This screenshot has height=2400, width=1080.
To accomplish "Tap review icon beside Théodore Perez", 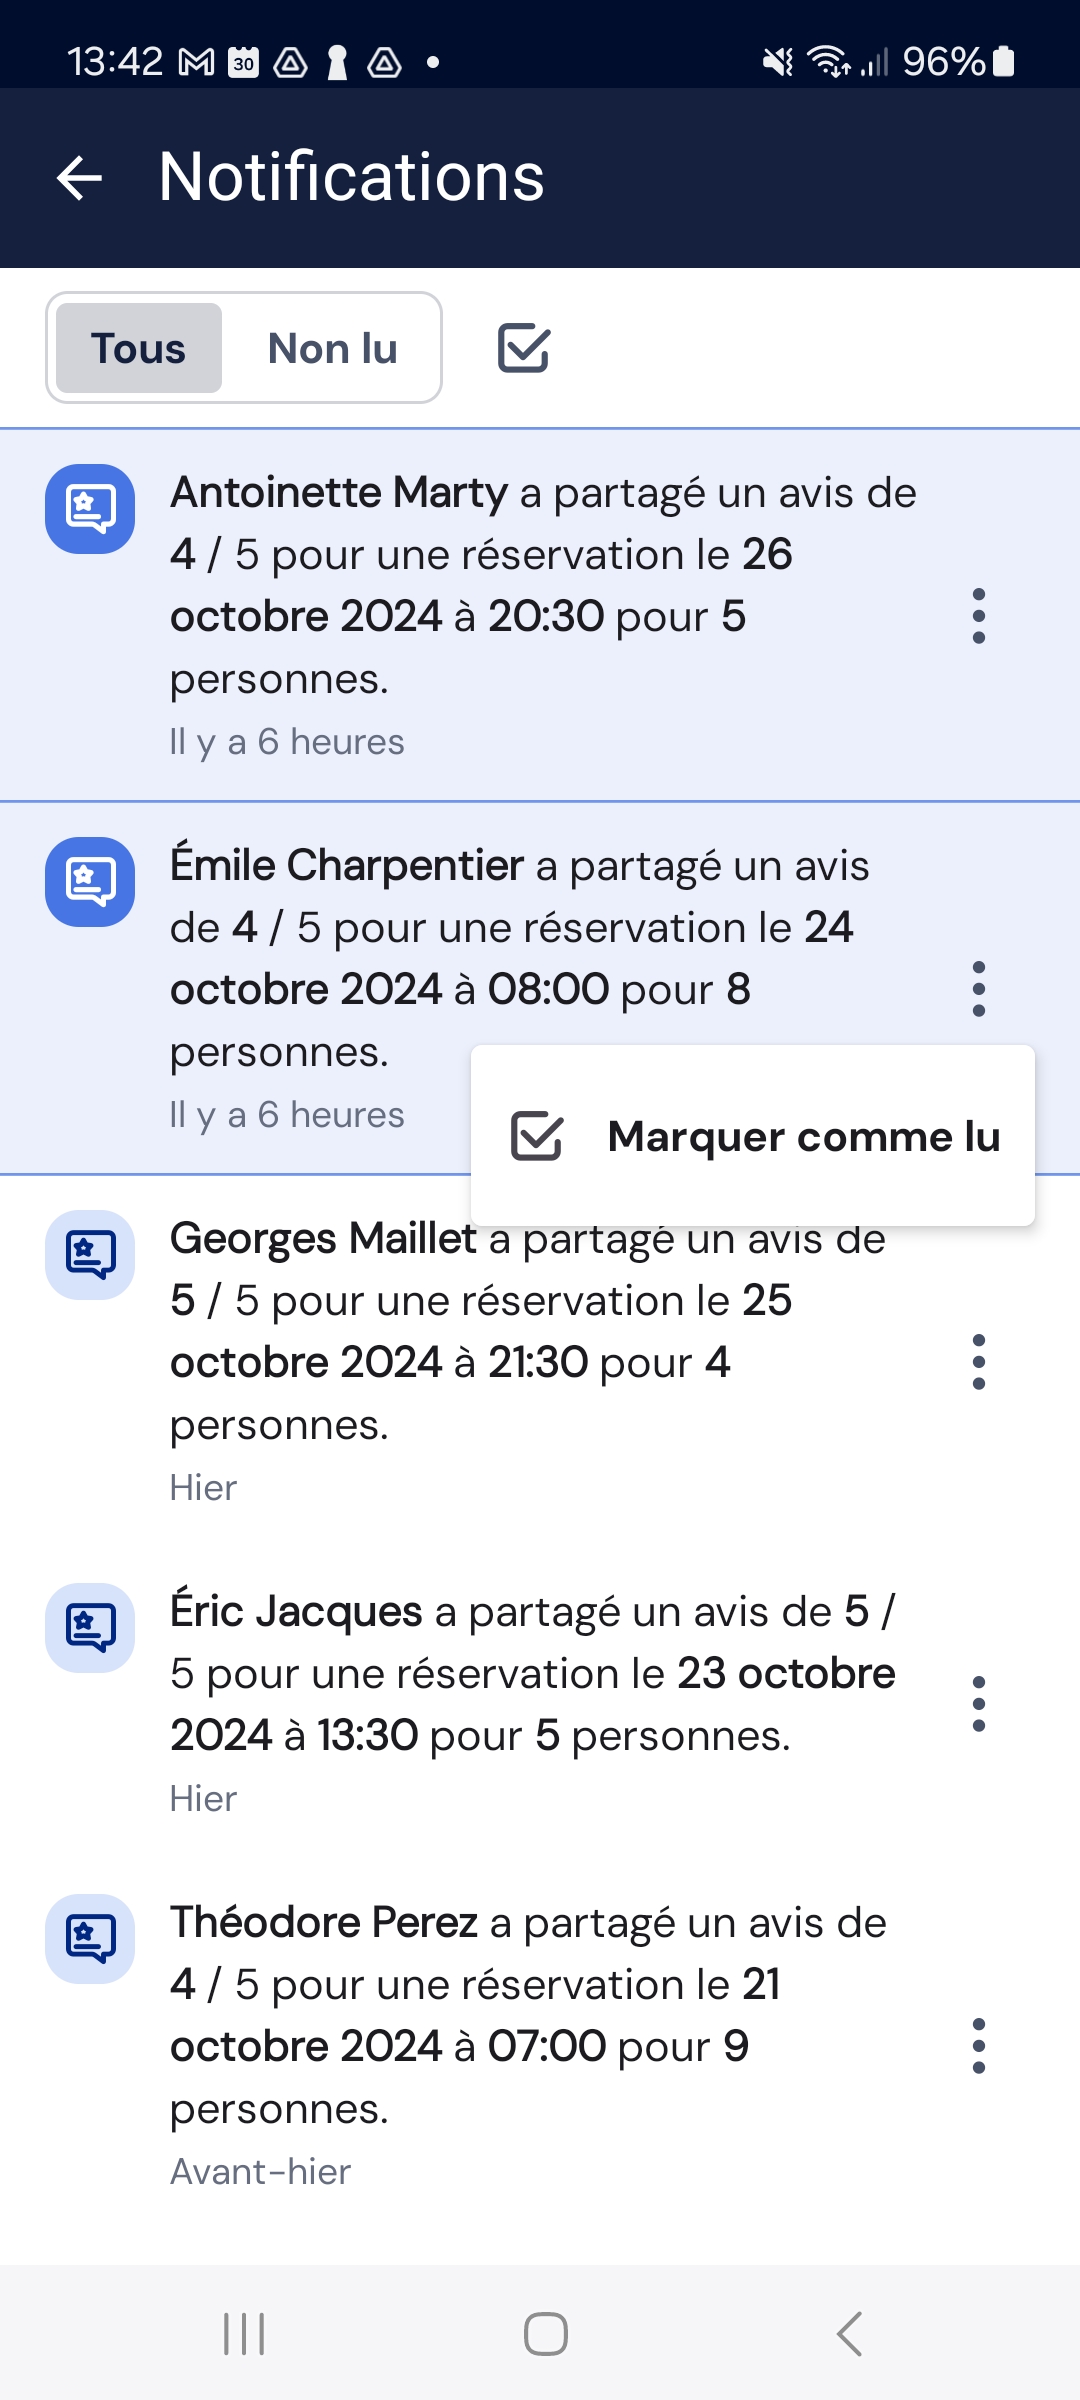I will 90,1939.
